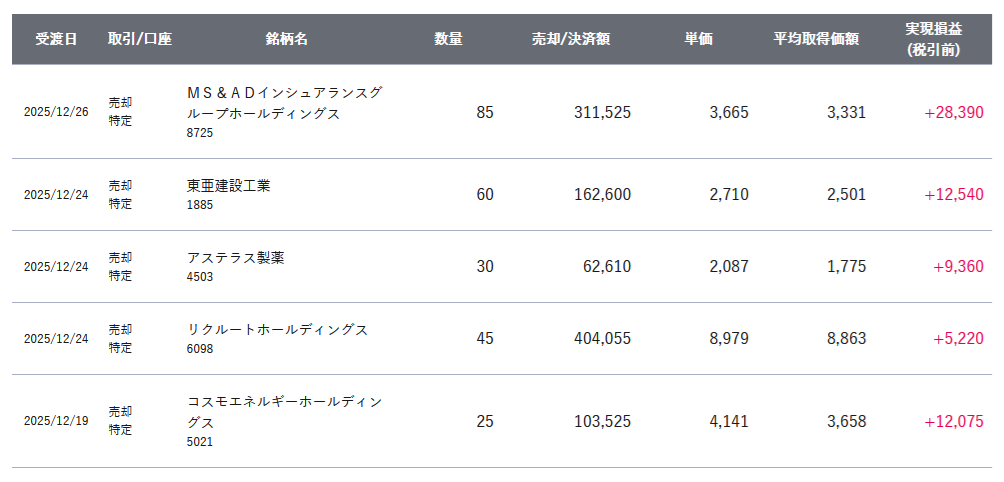
Task: Click the 単価 column header
Action: point(699,39)
